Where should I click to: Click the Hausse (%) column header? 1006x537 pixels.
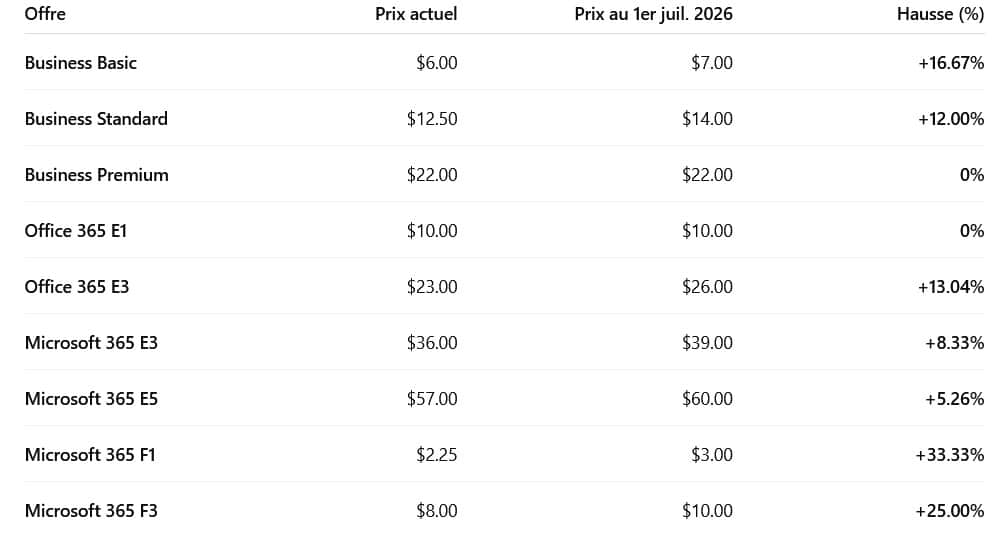point(940,14)
